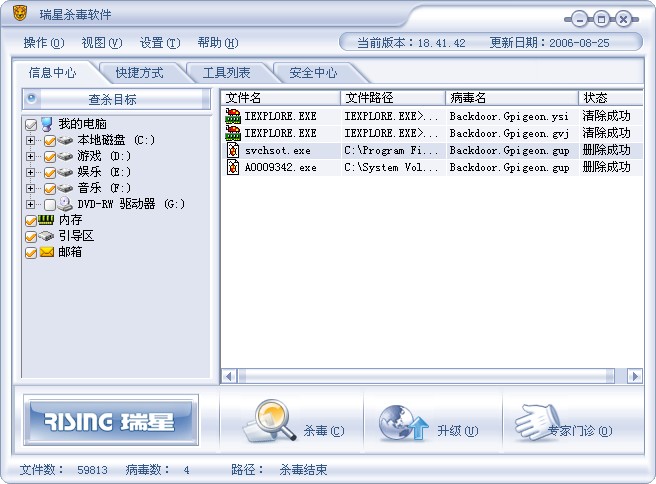
Task: Click the RISING 瑞星 logo button
Action: [x=111, y=420]
